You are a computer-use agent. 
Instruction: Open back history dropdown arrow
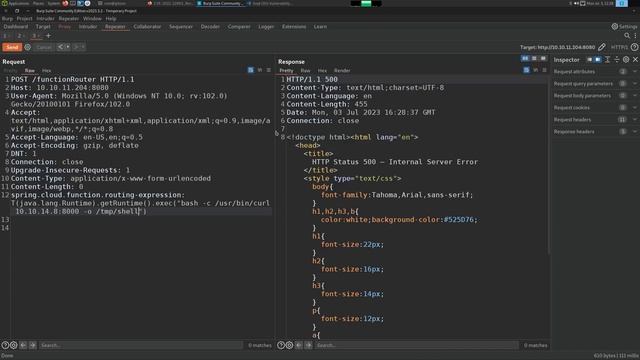[68, 47]
